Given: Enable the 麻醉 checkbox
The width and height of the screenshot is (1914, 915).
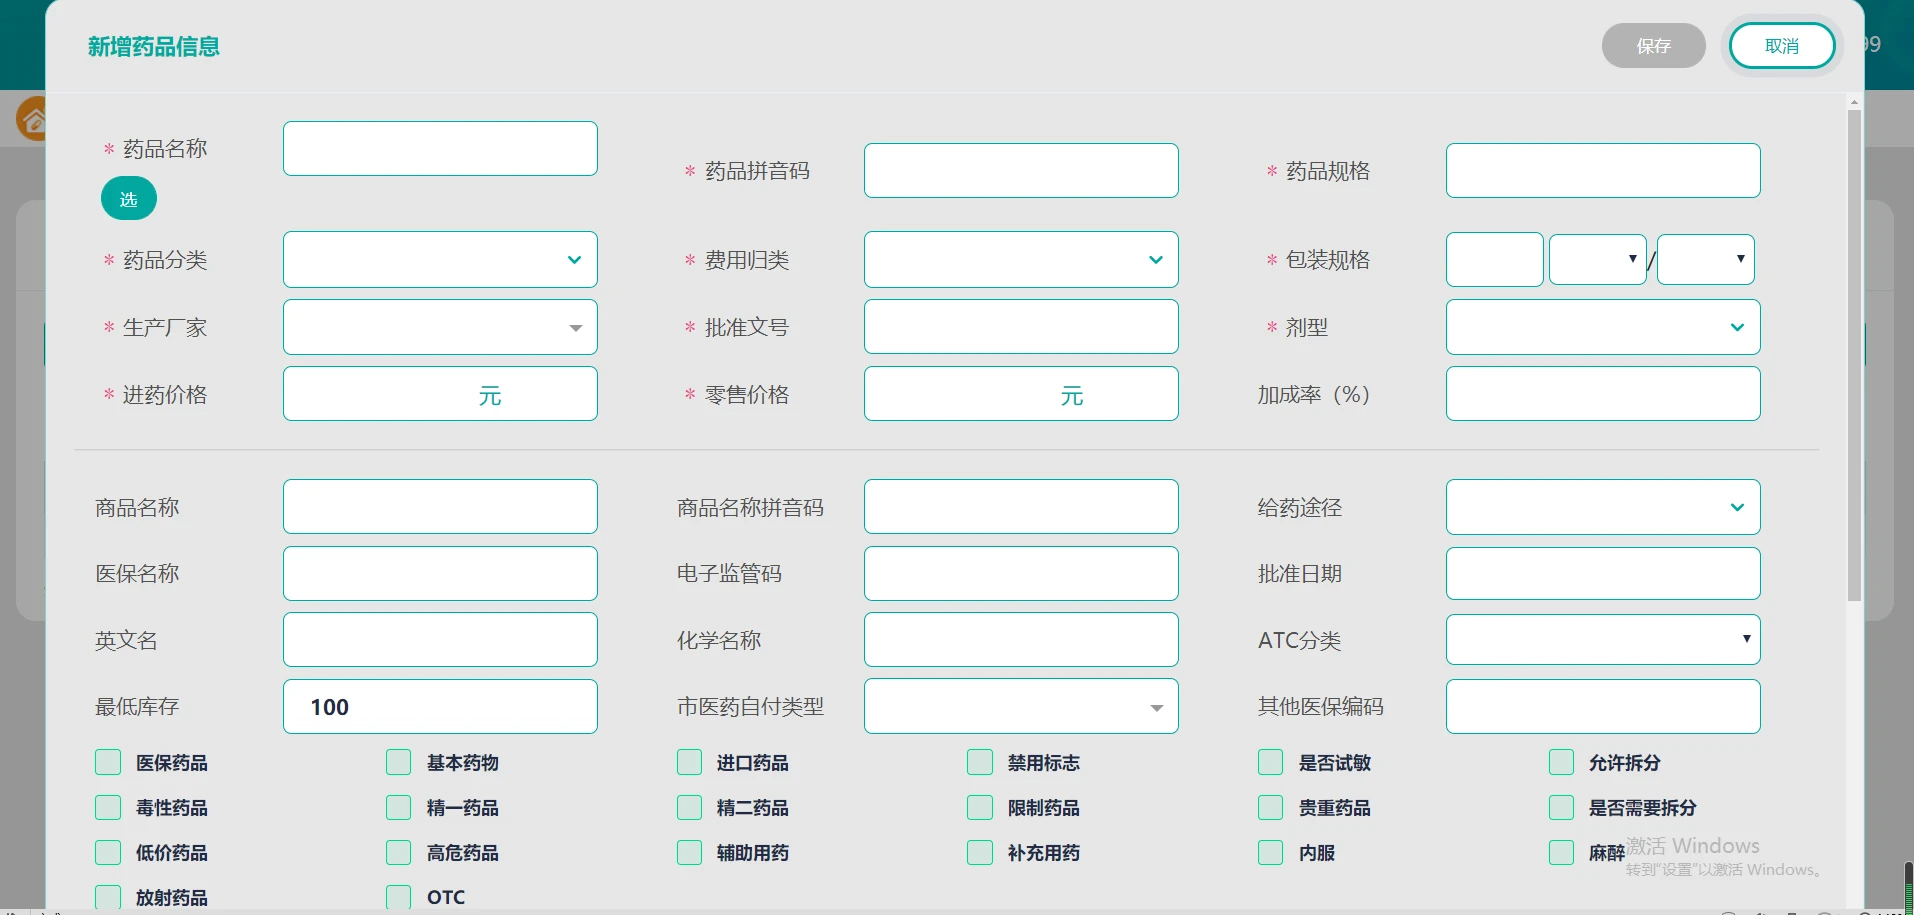Looking at the screenshot, I should pos(1561,852).
